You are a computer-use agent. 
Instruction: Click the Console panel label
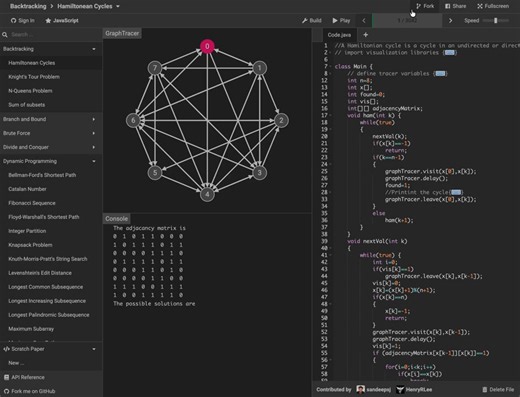(116, 219)
